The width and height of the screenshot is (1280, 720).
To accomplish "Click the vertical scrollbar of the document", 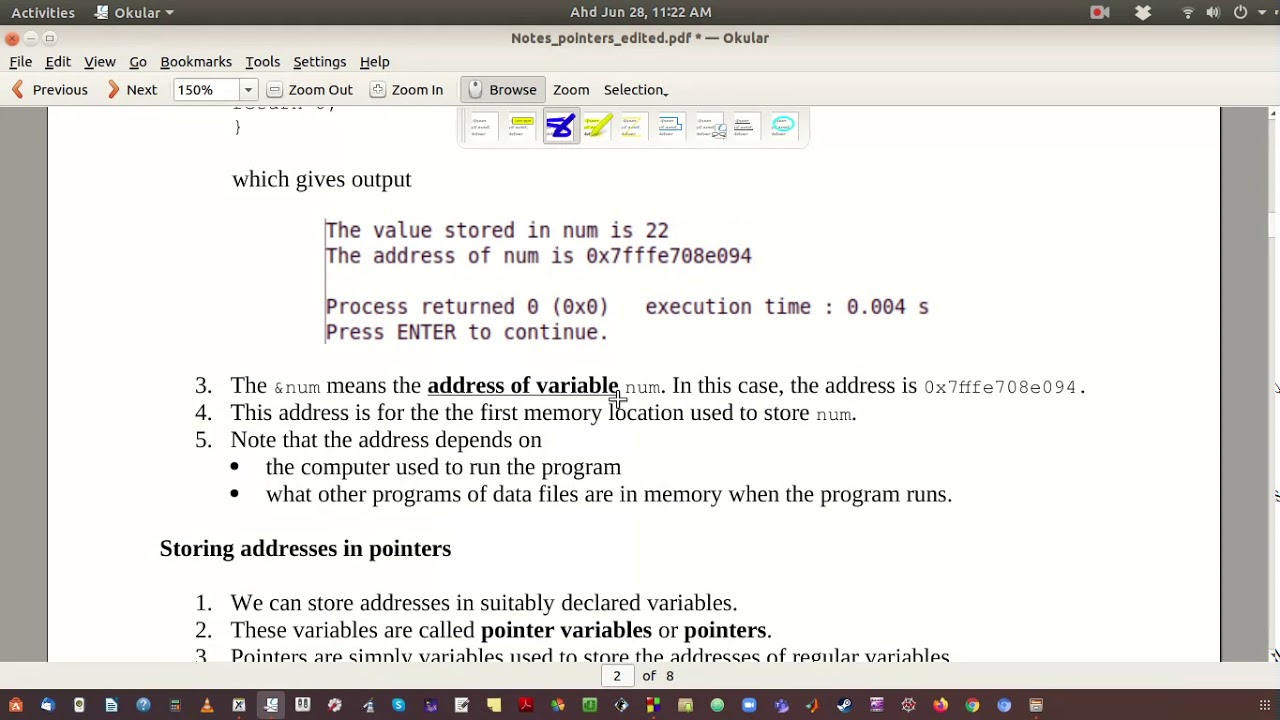I will [x=1274, y=384].
